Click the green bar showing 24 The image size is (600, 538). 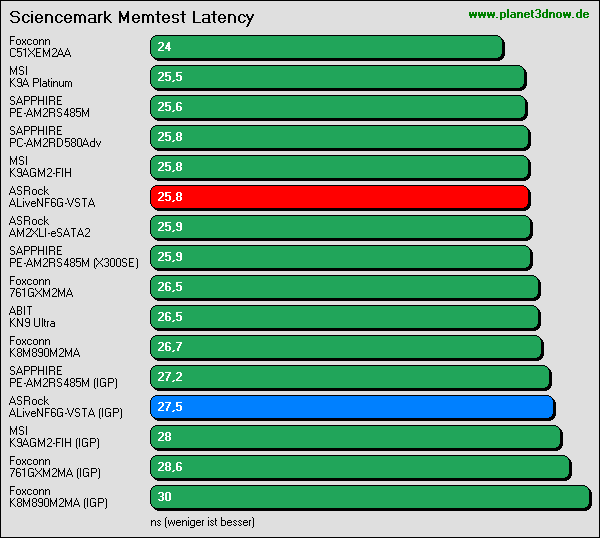tap(327, 47)
